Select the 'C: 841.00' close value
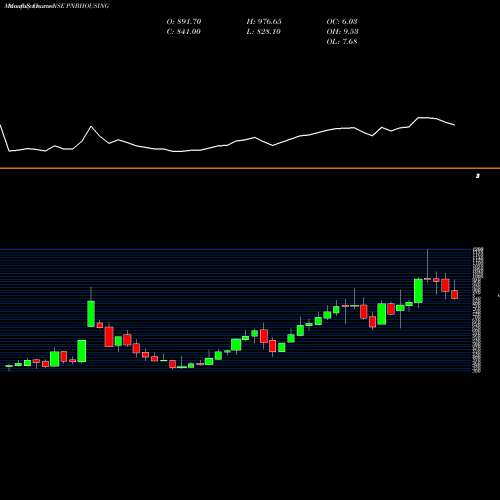Viewport: 500px width, 500px height. (x=183, y=32)
